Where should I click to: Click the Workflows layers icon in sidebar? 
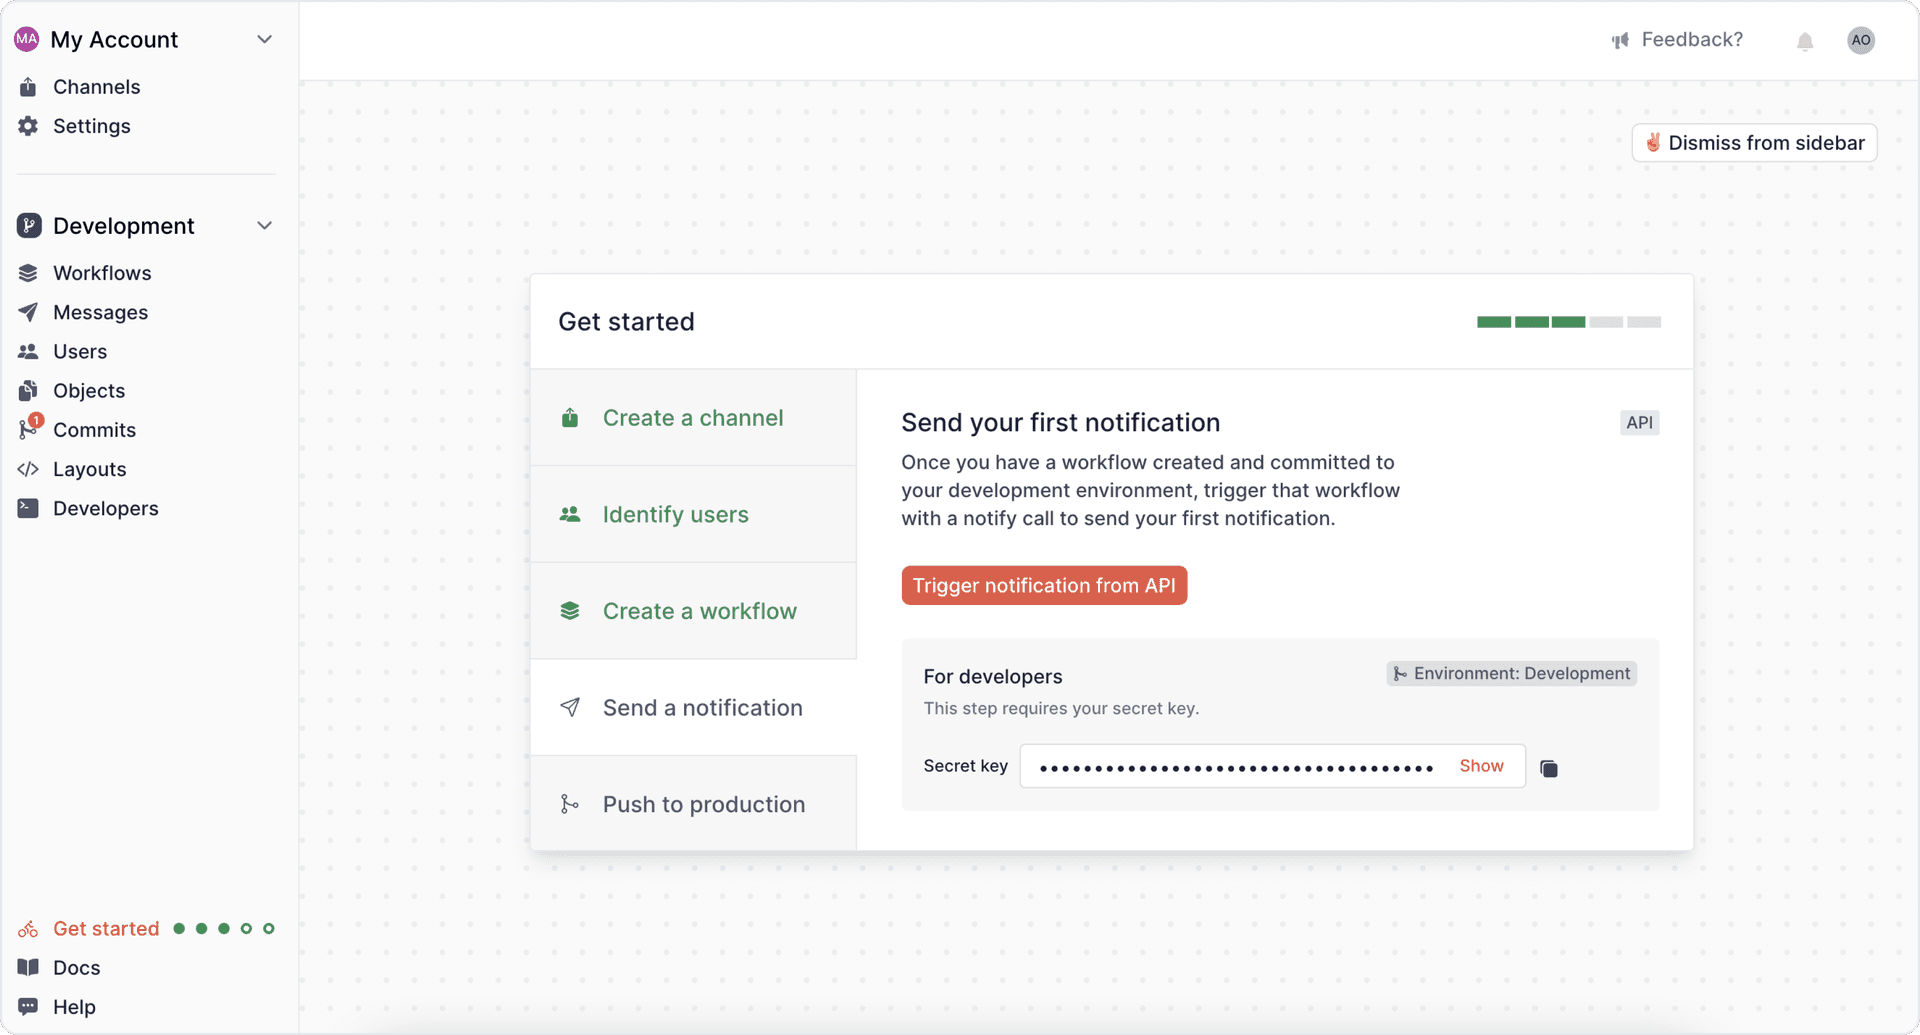click(28, 273)
